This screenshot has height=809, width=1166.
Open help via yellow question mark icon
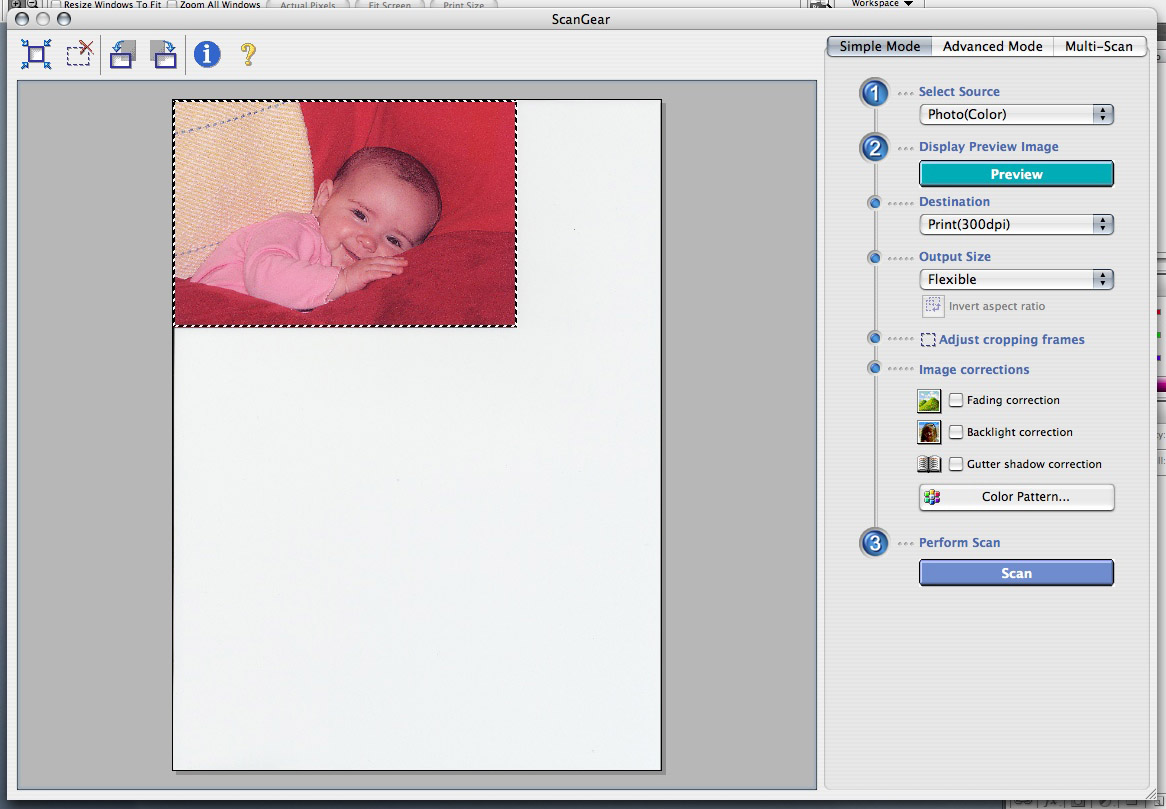(248, 54)
